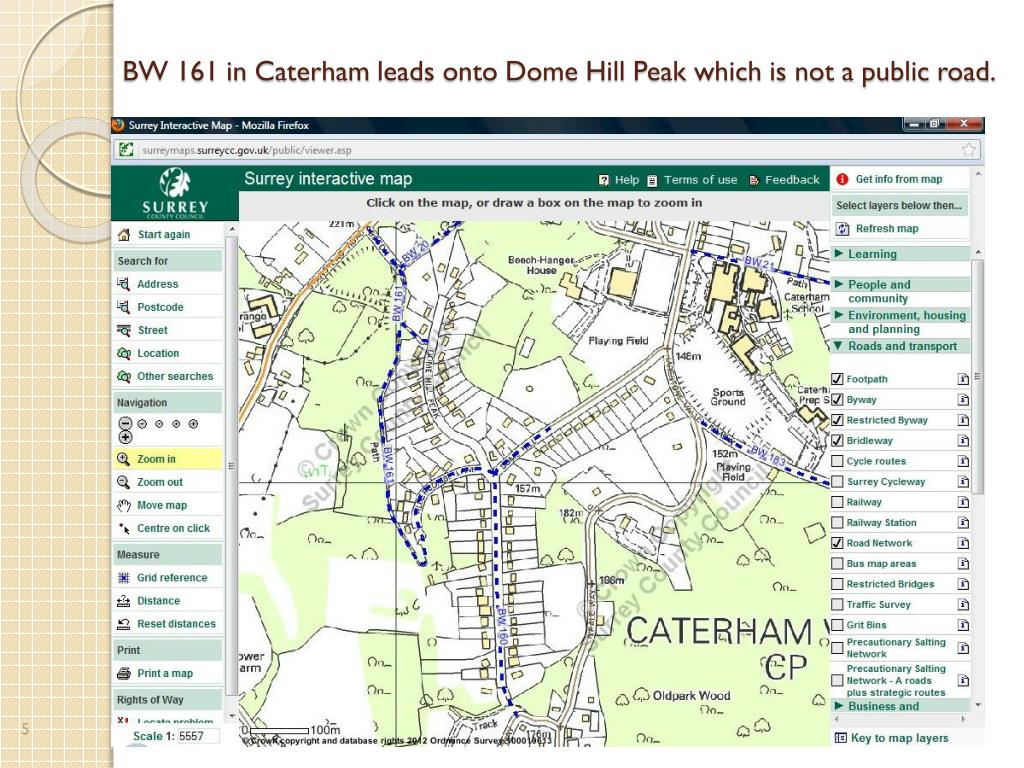
Task: Select the Centre on click tool
Action: 123,528
